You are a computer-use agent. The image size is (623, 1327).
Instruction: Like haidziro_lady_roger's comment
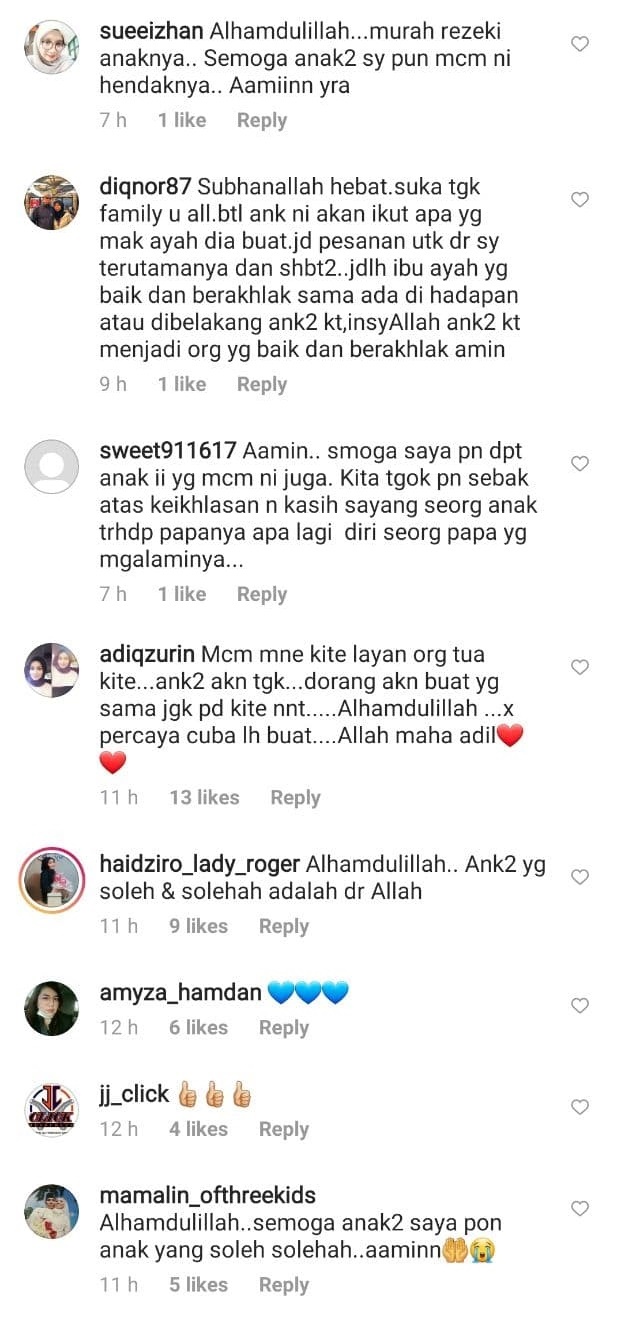click(x=580, y=877)
